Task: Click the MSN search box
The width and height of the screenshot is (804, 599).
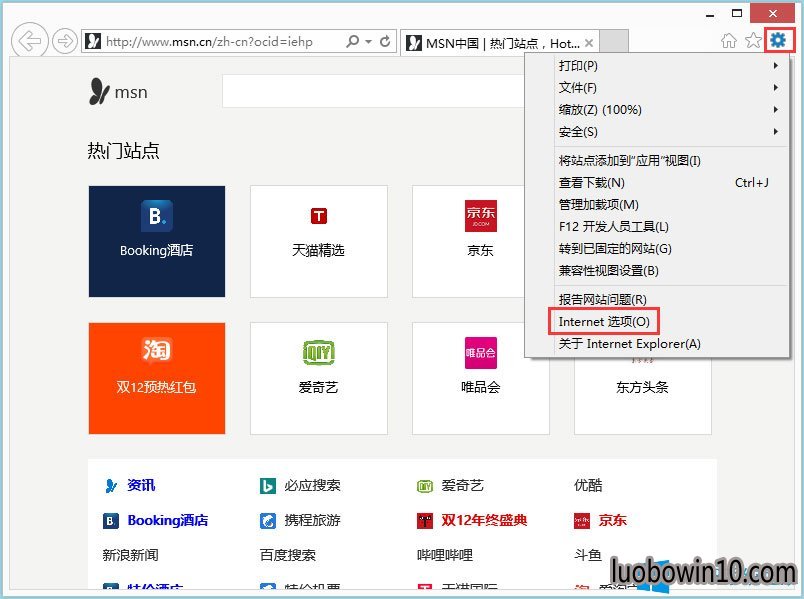Action: pos(373,91)
